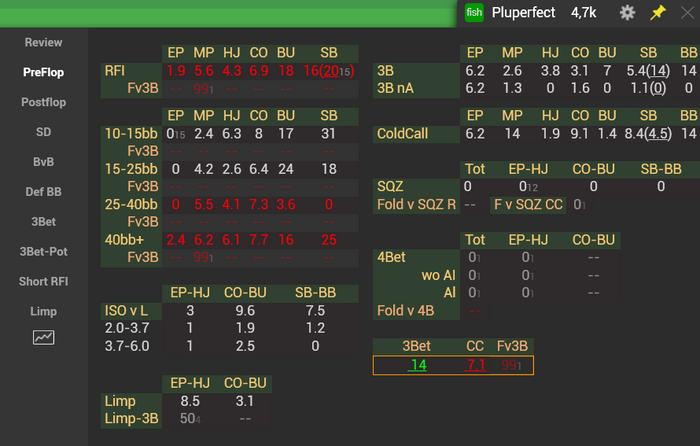Click Limp EP-HJ value 8.5
This screenshot has height=446, width=700.
pyautogui.click(x=190, y=401)
